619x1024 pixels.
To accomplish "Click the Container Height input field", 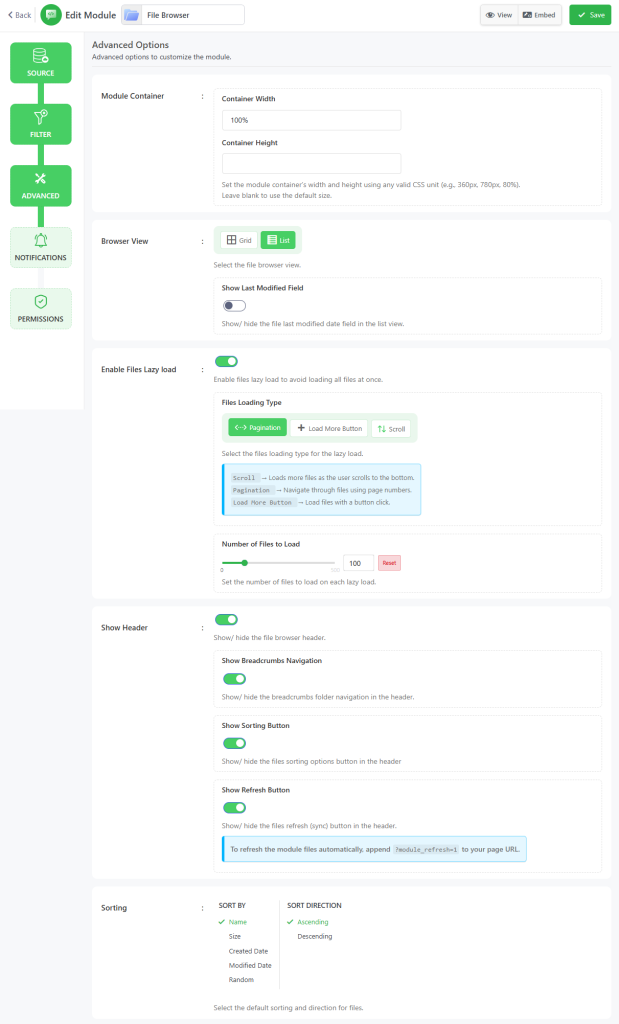I will point(311,163).
